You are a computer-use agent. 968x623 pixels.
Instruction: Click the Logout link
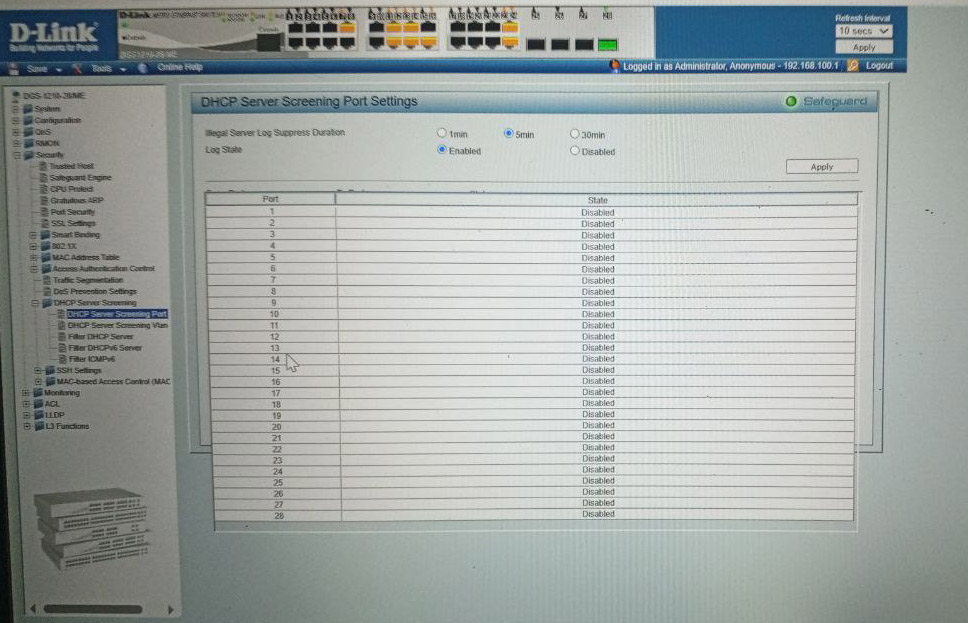click(x=879, y=65)
